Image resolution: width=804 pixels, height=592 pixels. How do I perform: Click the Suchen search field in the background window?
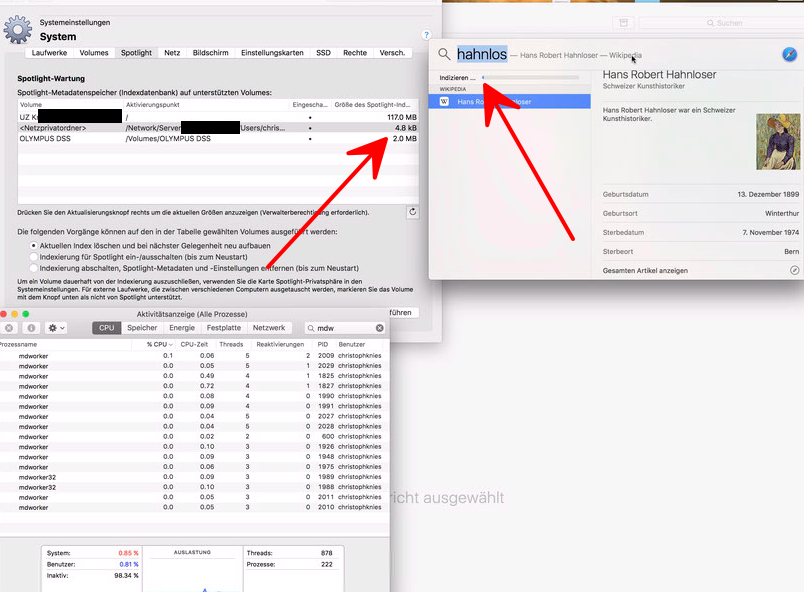click(x=722, y=23)
